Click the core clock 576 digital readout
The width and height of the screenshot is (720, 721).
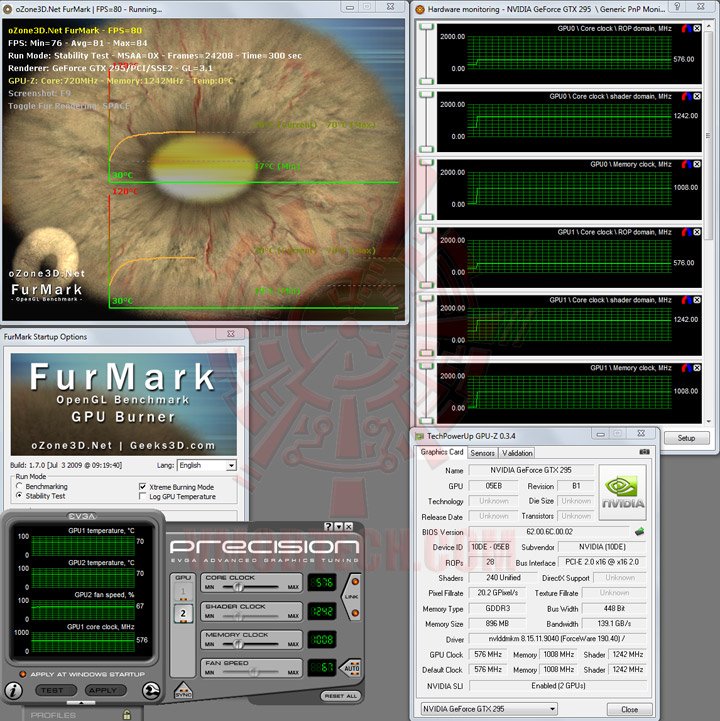click(x=322, y=583)
